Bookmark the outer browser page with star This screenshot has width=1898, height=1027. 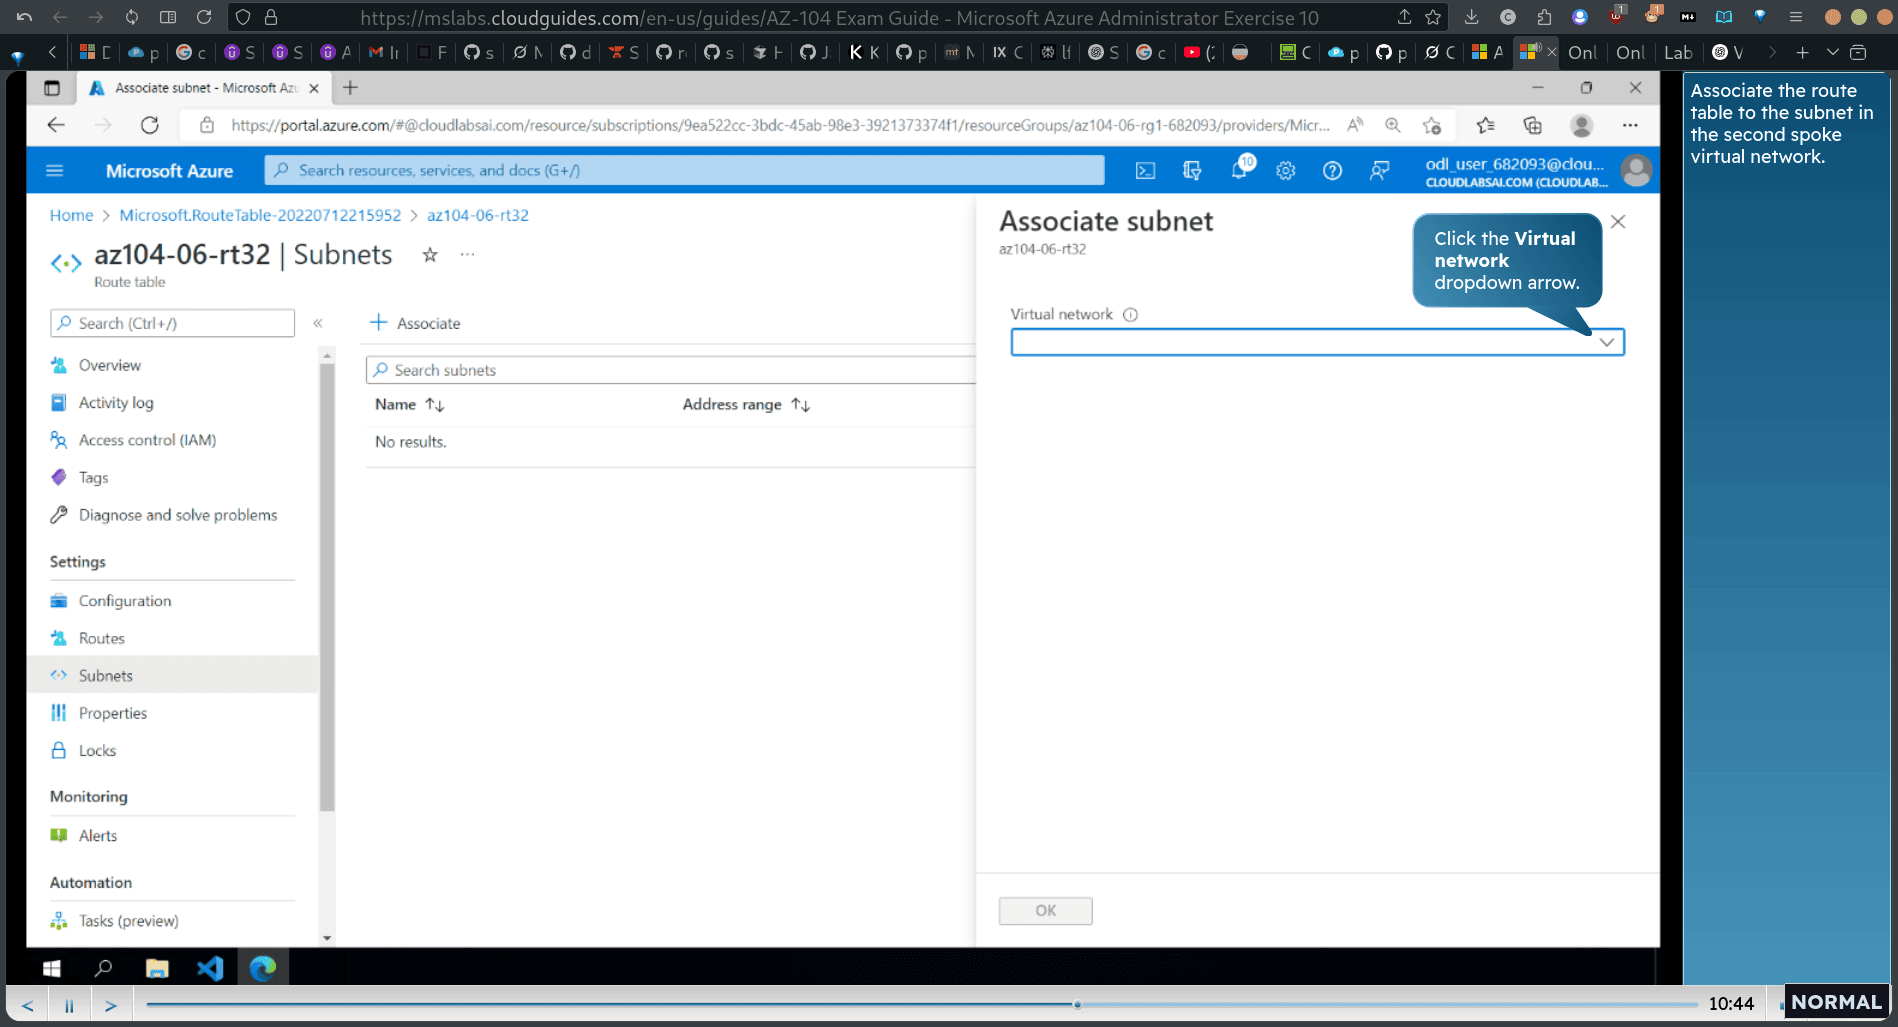[x=1433, y=17]
